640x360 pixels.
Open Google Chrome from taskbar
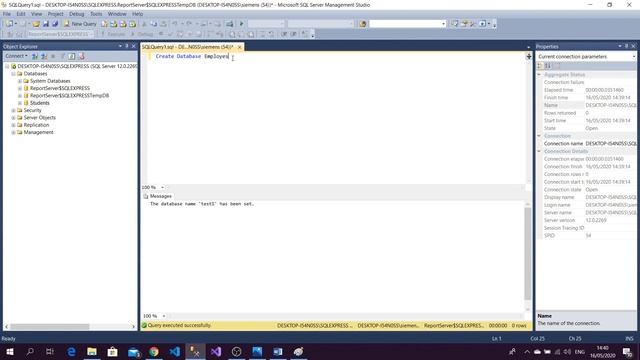154,351
